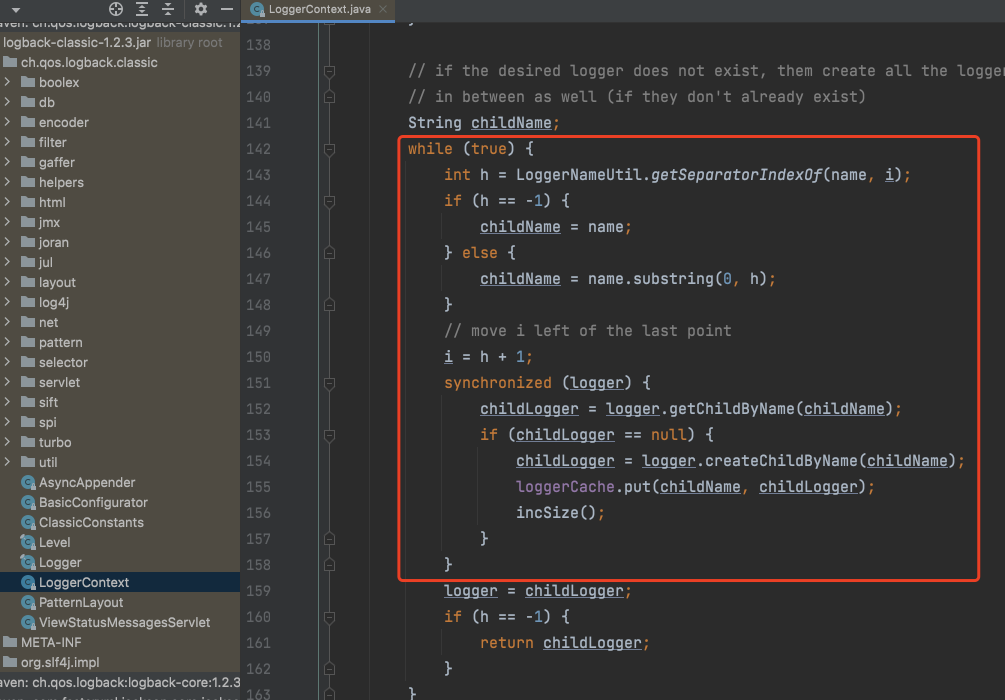Viewport: 1005px width, 700px height.
Task: Click the locate/select opened file crosshair icon
Action: 116,9
